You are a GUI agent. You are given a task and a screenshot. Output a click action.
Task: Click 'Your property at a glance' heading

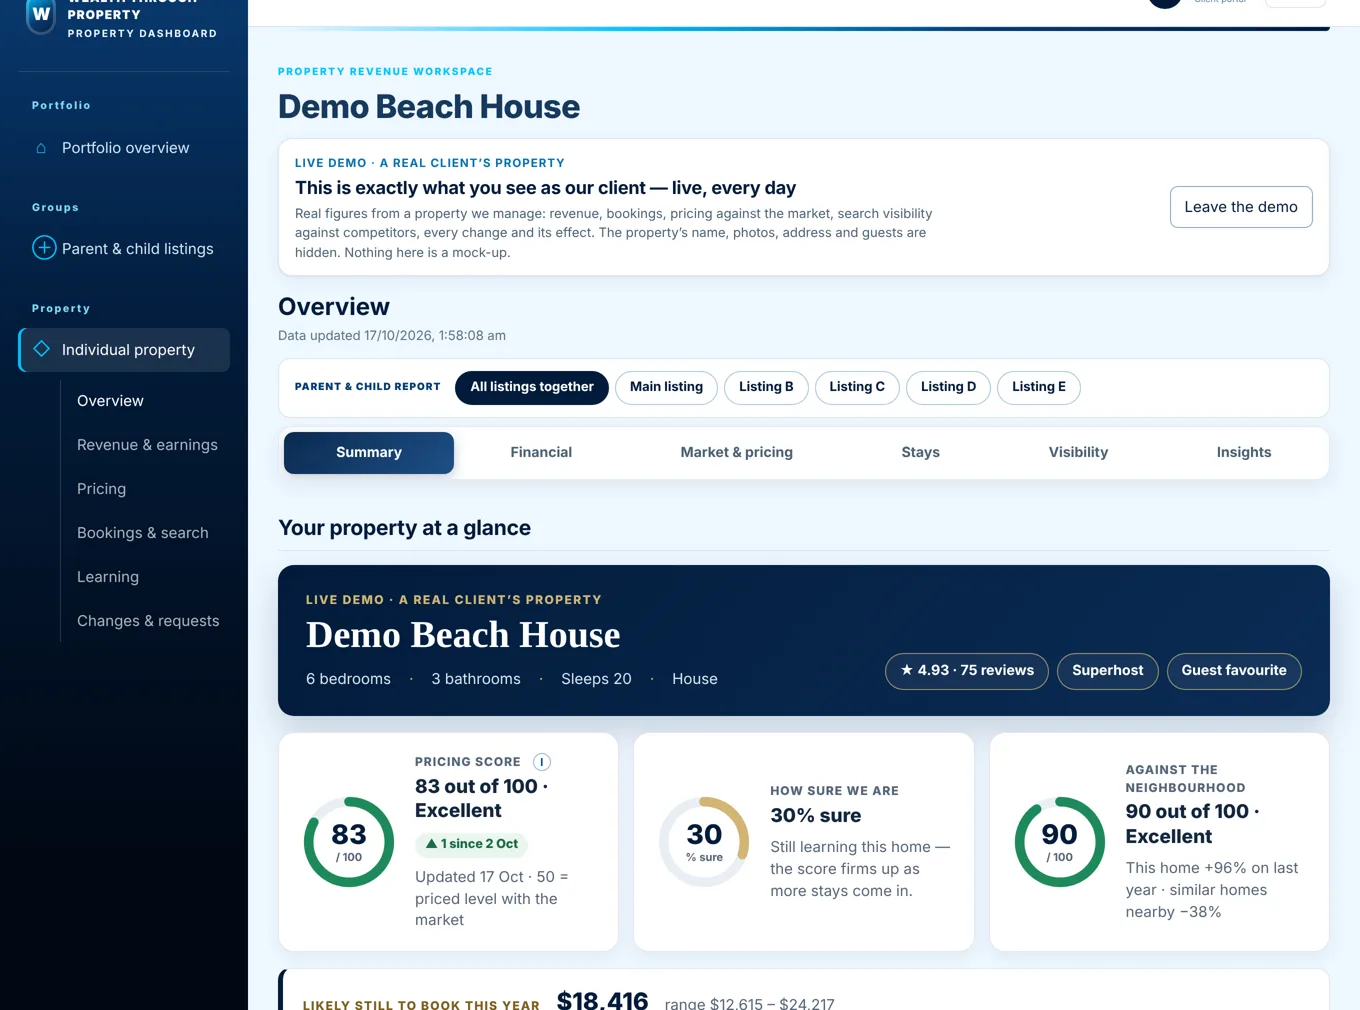pyautogui.click(x=404, y=528)
